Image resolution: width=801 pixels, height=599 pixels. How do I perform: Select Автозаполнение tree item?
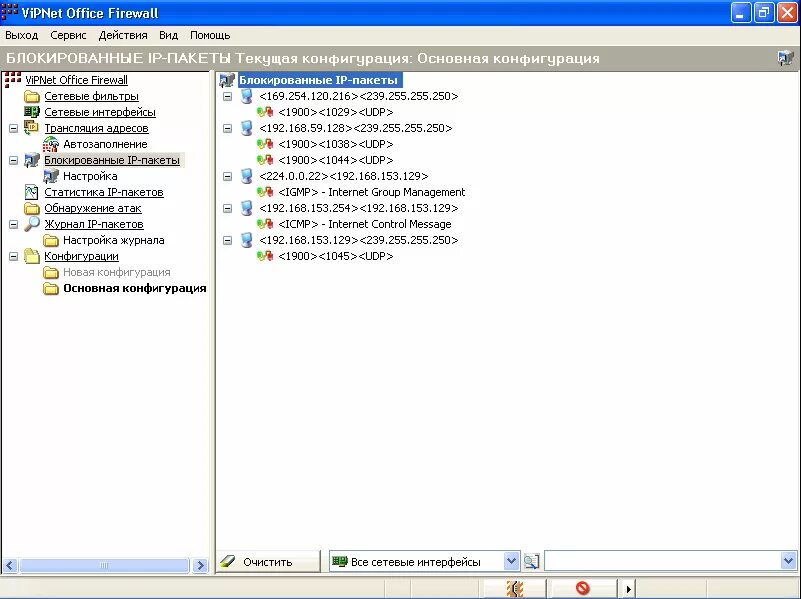[105, 144]
